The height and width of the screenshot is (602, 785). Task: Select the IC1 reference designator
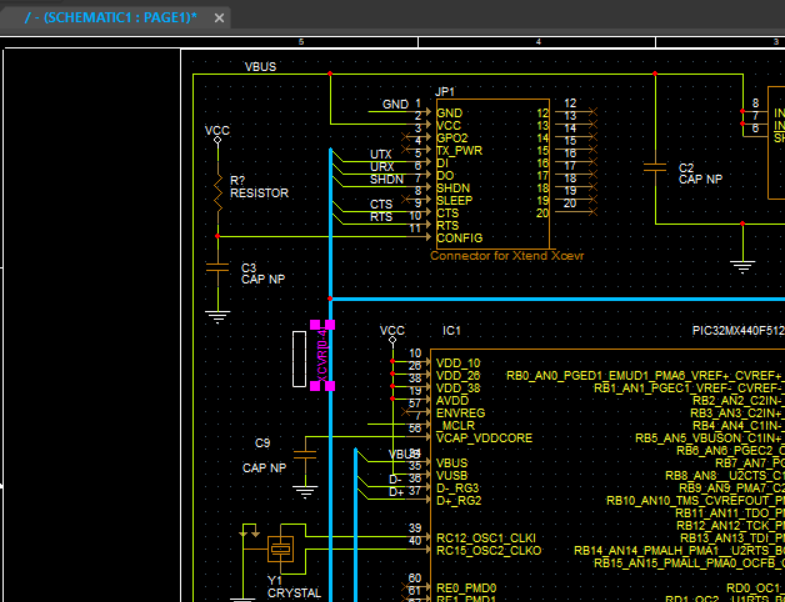pyautogui.click(x=451, y=331)
